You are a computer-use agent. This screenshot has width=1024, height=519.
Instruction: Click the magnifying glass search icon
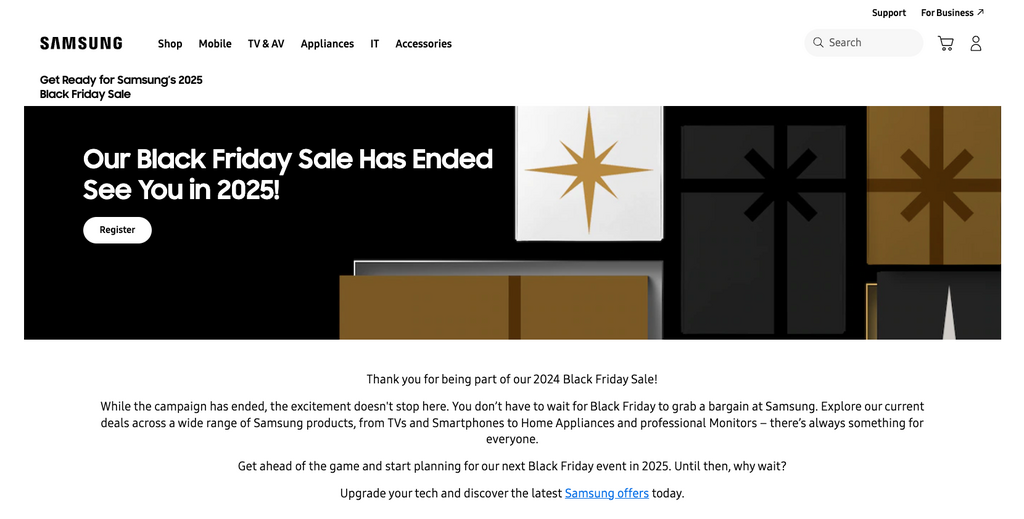[x=818, y=43]
